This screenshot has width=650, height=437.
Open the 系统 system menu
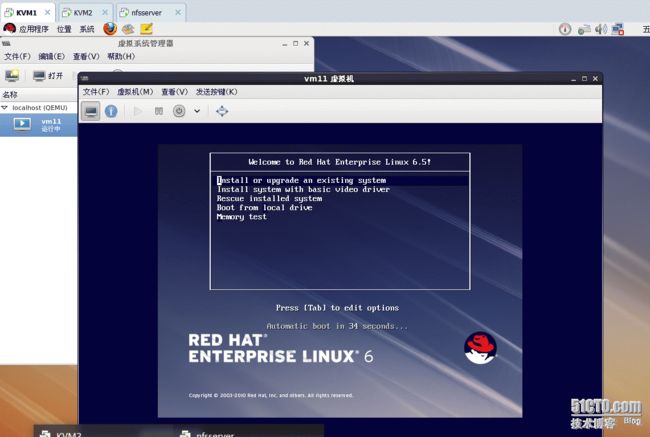point(87,29)
